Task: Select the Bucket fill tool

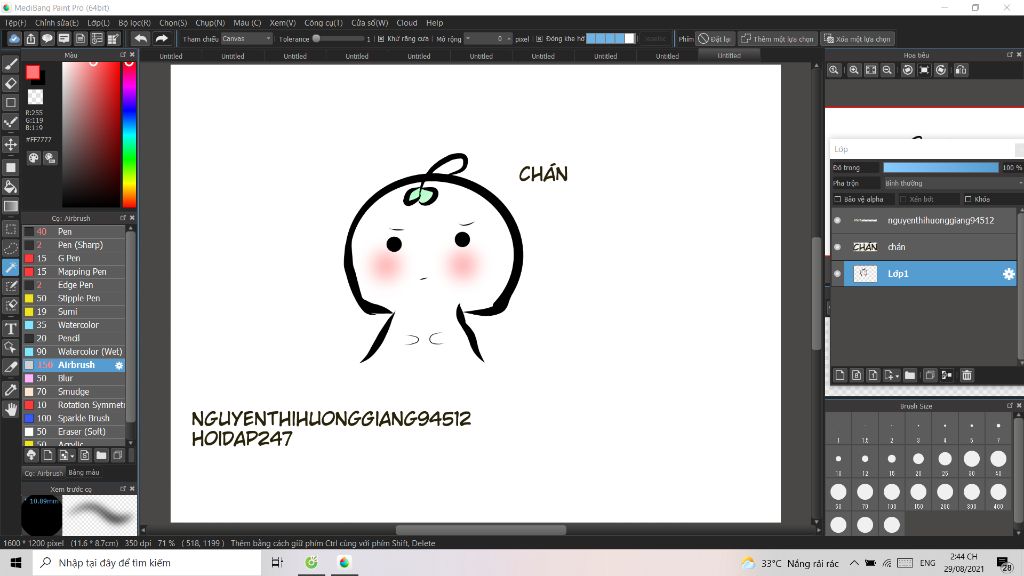Action: point(10,187)
